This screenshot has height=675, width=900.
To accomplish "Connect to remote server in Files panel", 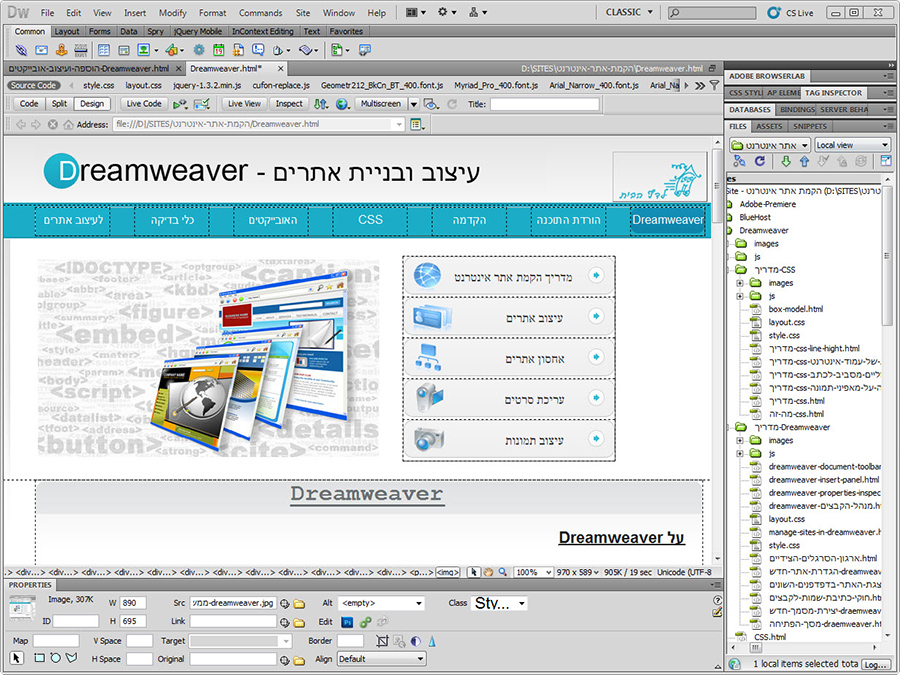I will click(x=739, y=161).
